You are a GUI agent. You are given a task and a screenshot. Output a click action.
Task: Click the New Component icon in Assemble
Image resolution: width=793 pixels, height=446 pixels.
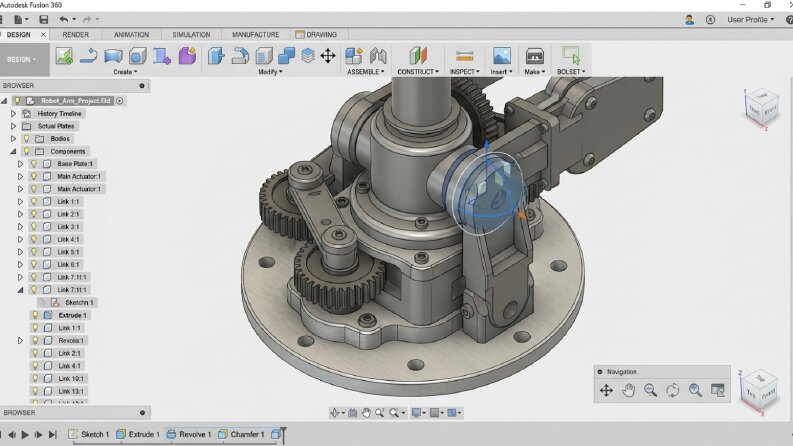354,56
